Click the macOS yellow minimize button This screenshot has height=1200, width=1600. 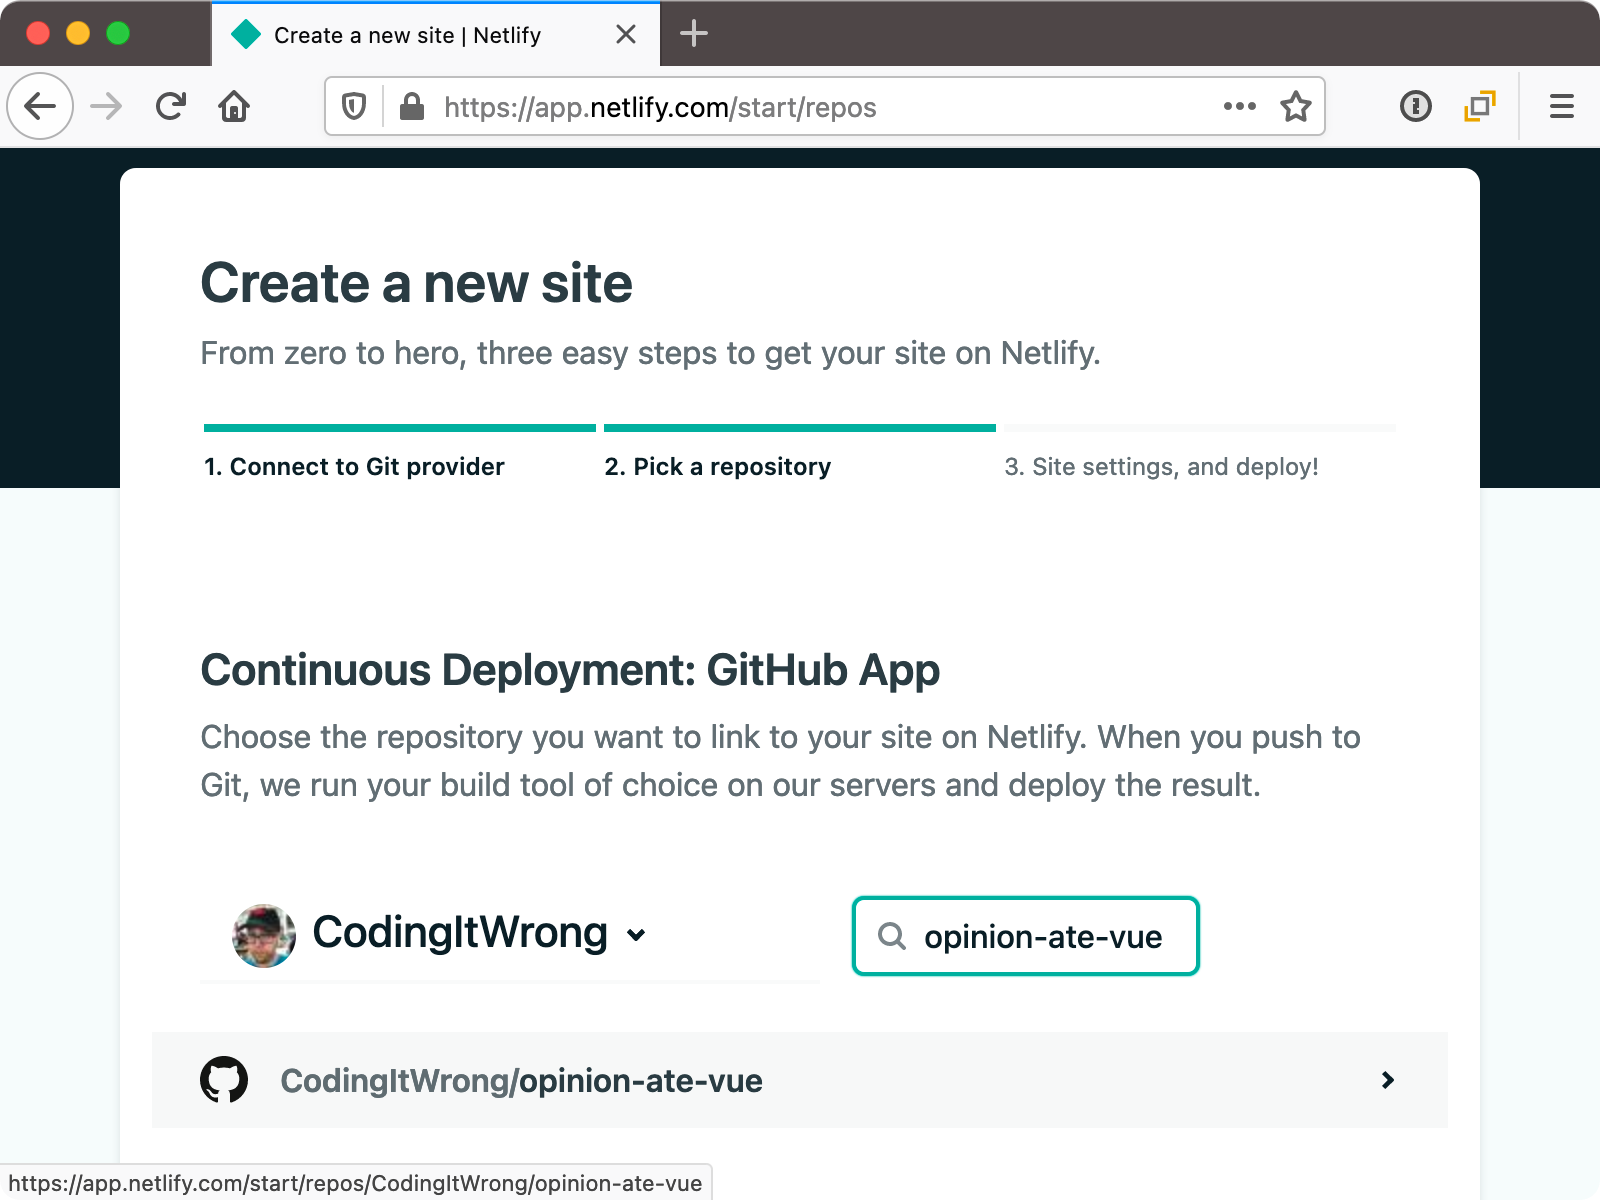(78, 33)
